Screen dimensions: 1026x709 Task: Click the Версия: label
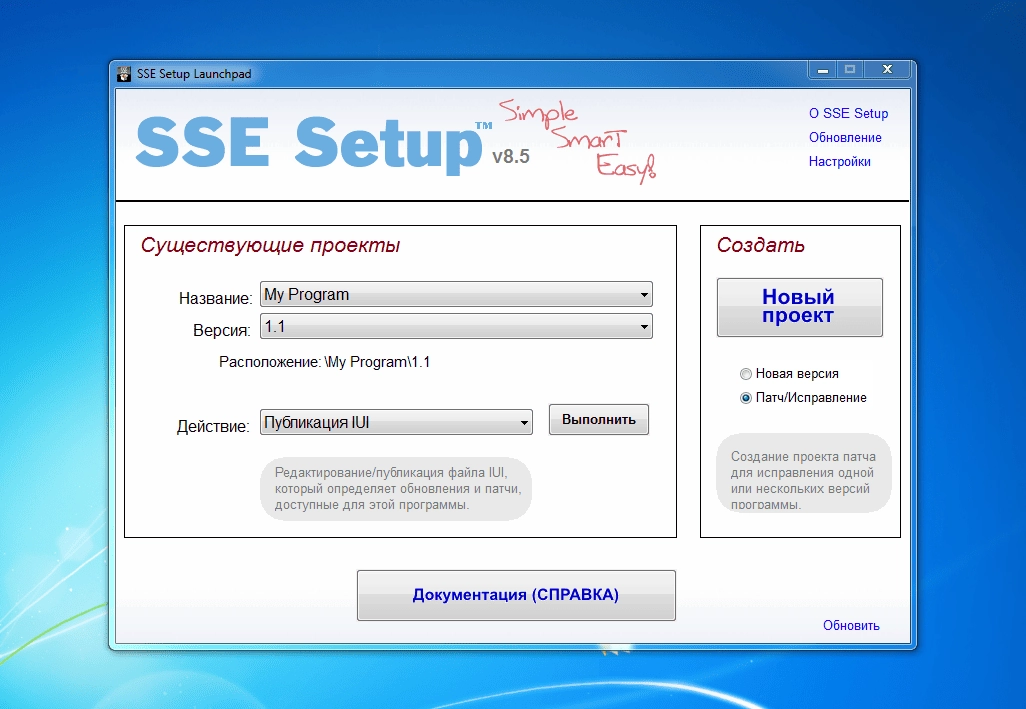click(x=222, y=331)
